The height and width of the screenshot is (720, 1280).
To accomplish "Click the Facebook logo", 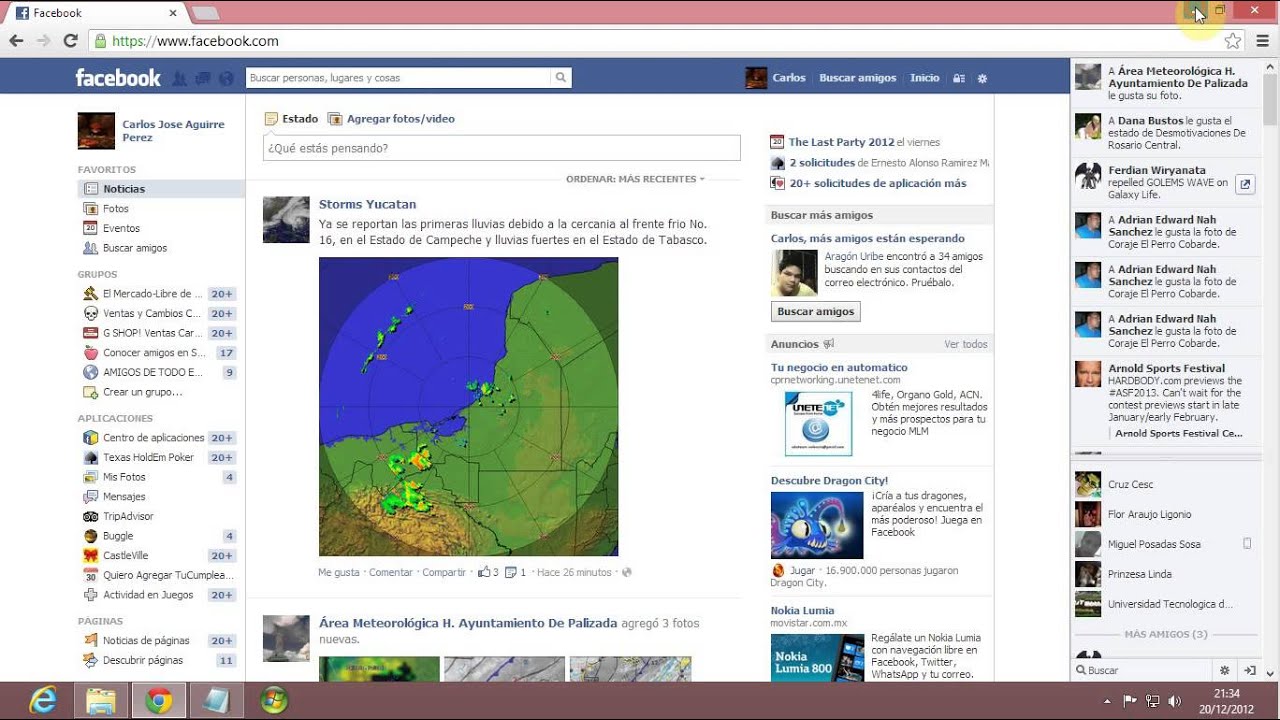I will pos(118,78).
